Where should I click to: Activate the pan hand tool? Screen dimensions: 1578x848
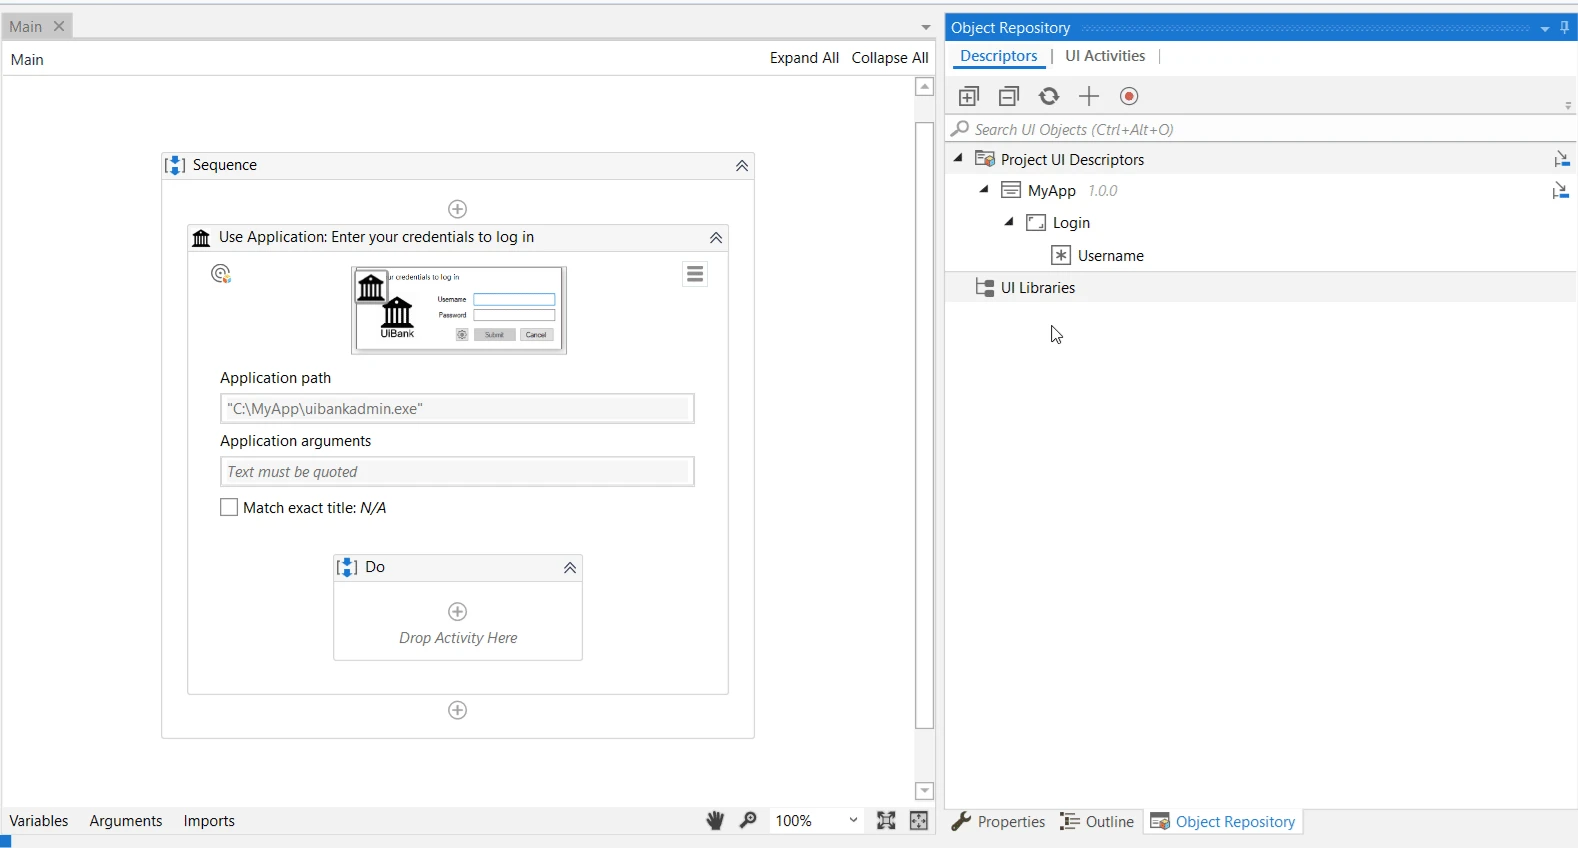[715, 821]
